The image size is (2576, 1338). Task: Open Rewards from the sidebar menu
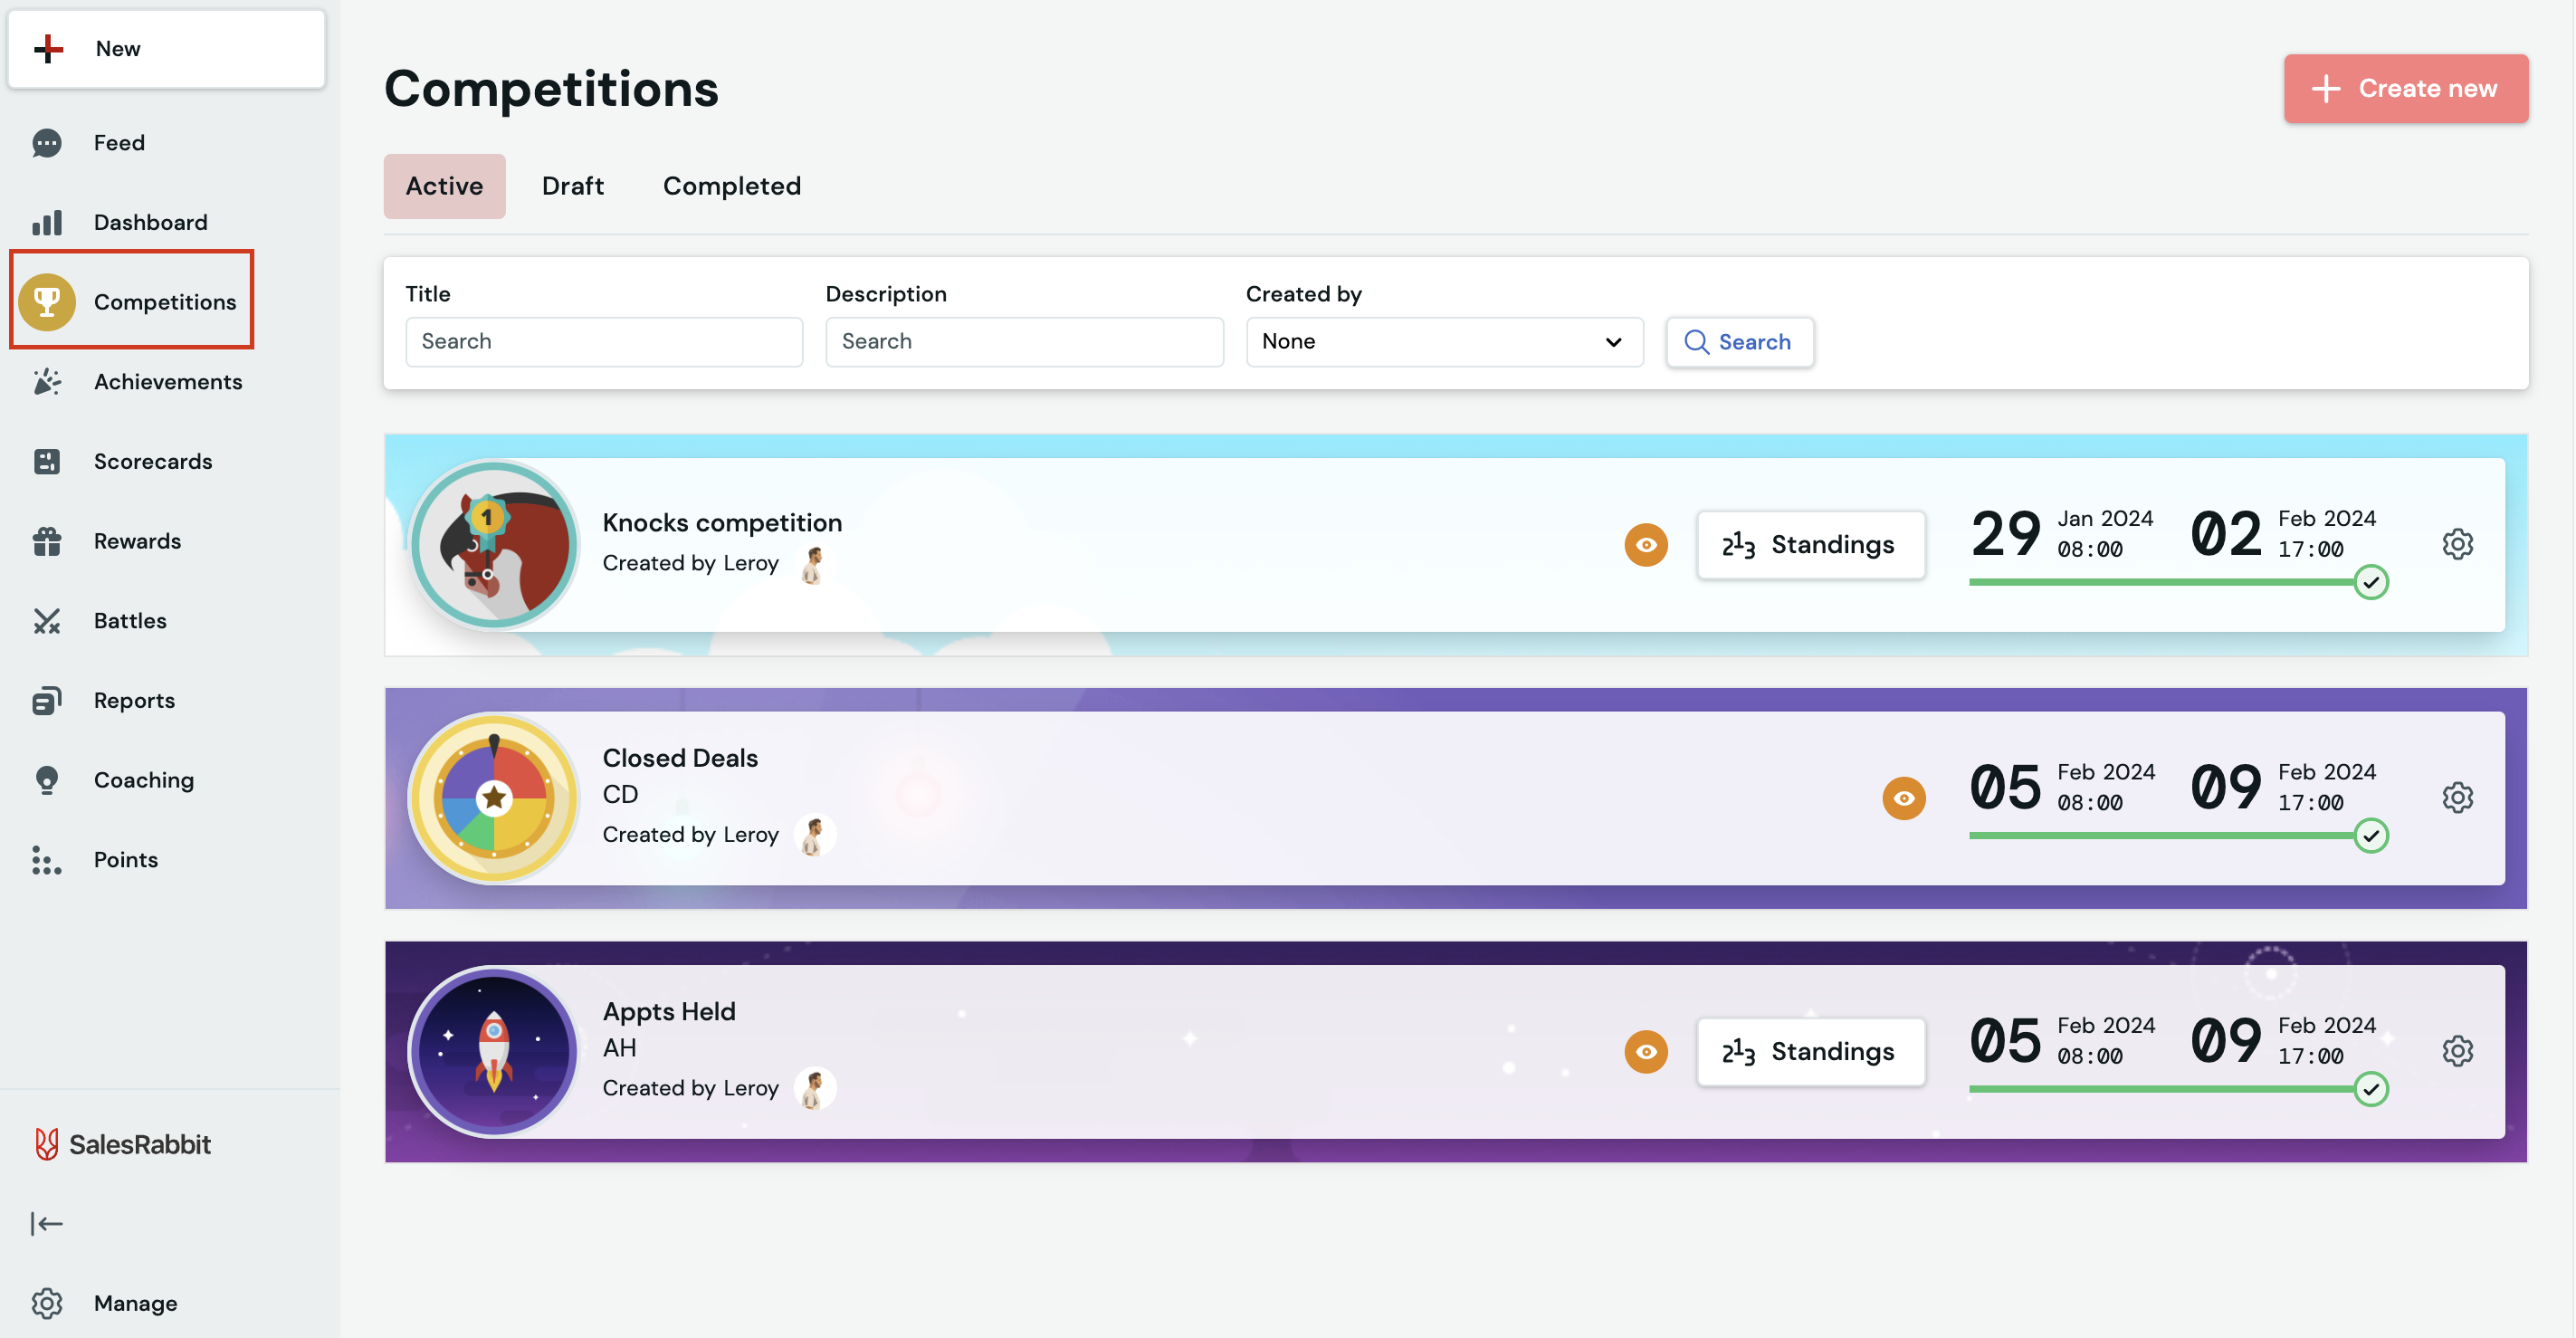pyautogui.click(x=137, y=541)
